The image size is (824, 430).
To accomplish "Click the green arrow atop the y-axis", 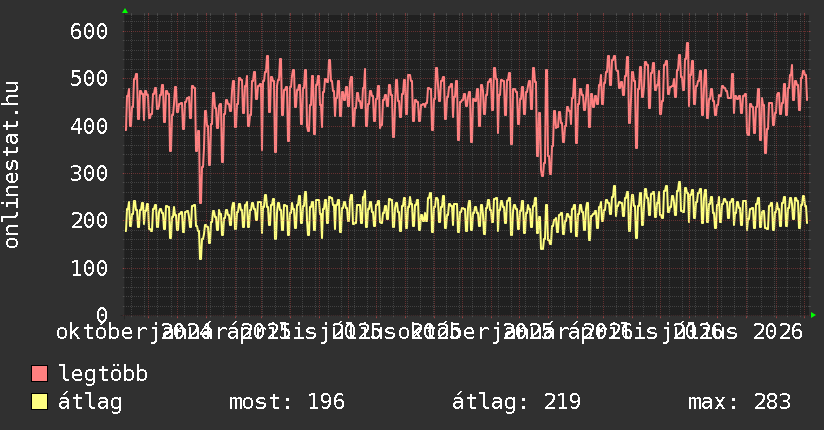I will (x=125, y=11).
